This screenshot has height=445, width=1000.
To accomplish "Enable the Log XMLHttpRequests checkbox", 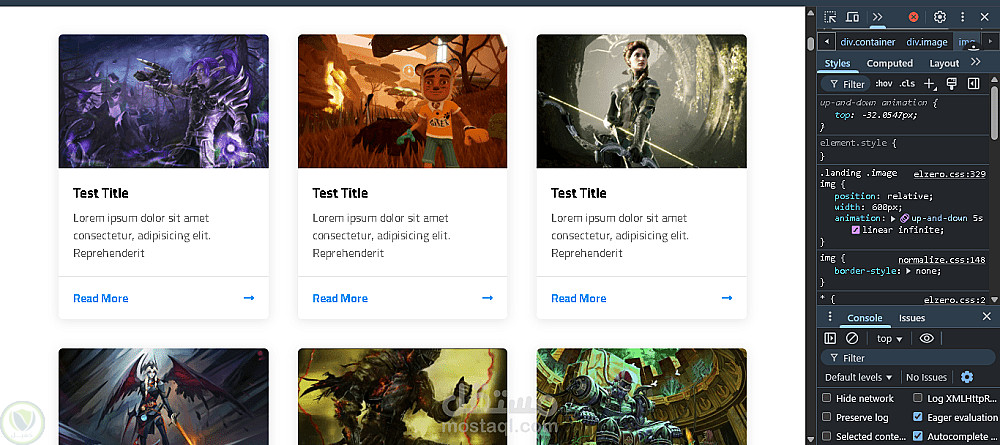I will (x=918, y=398).
